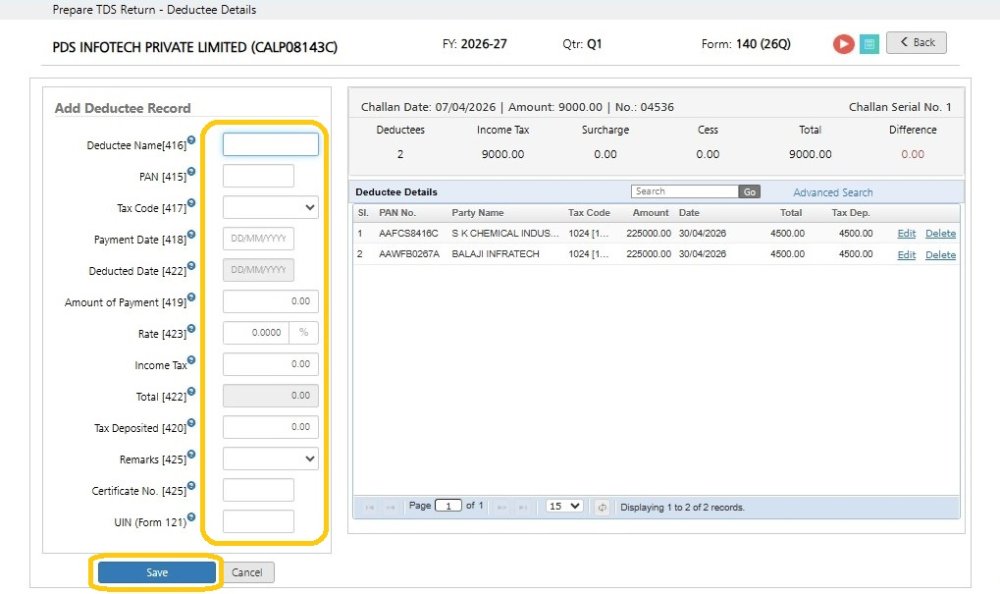Edit the BALAJI INFRATECH row

click(906, 255)
